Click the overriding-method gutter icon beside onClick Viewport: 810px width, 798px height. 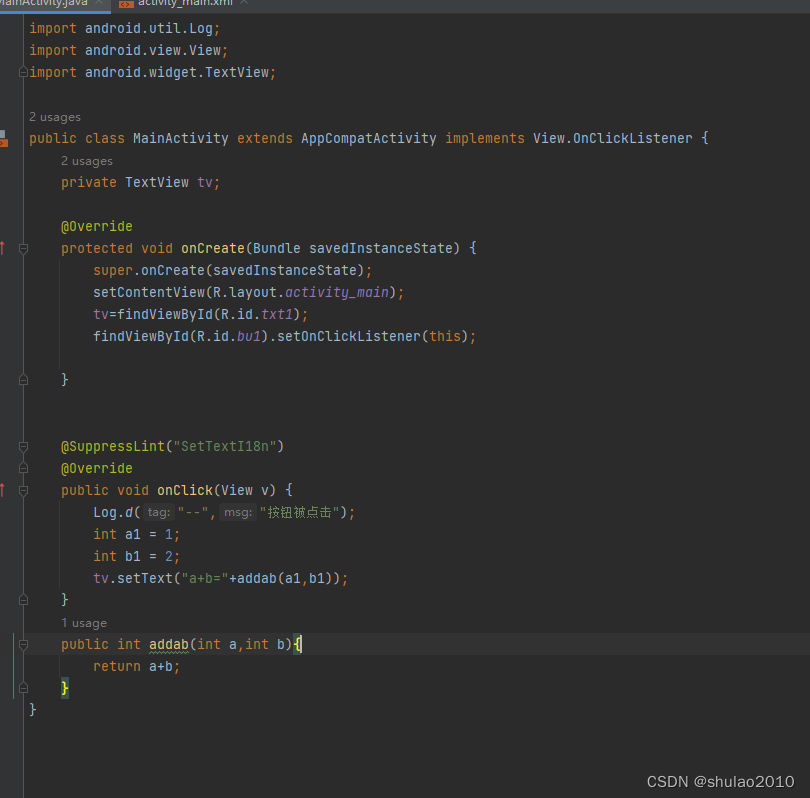[3, 490]
